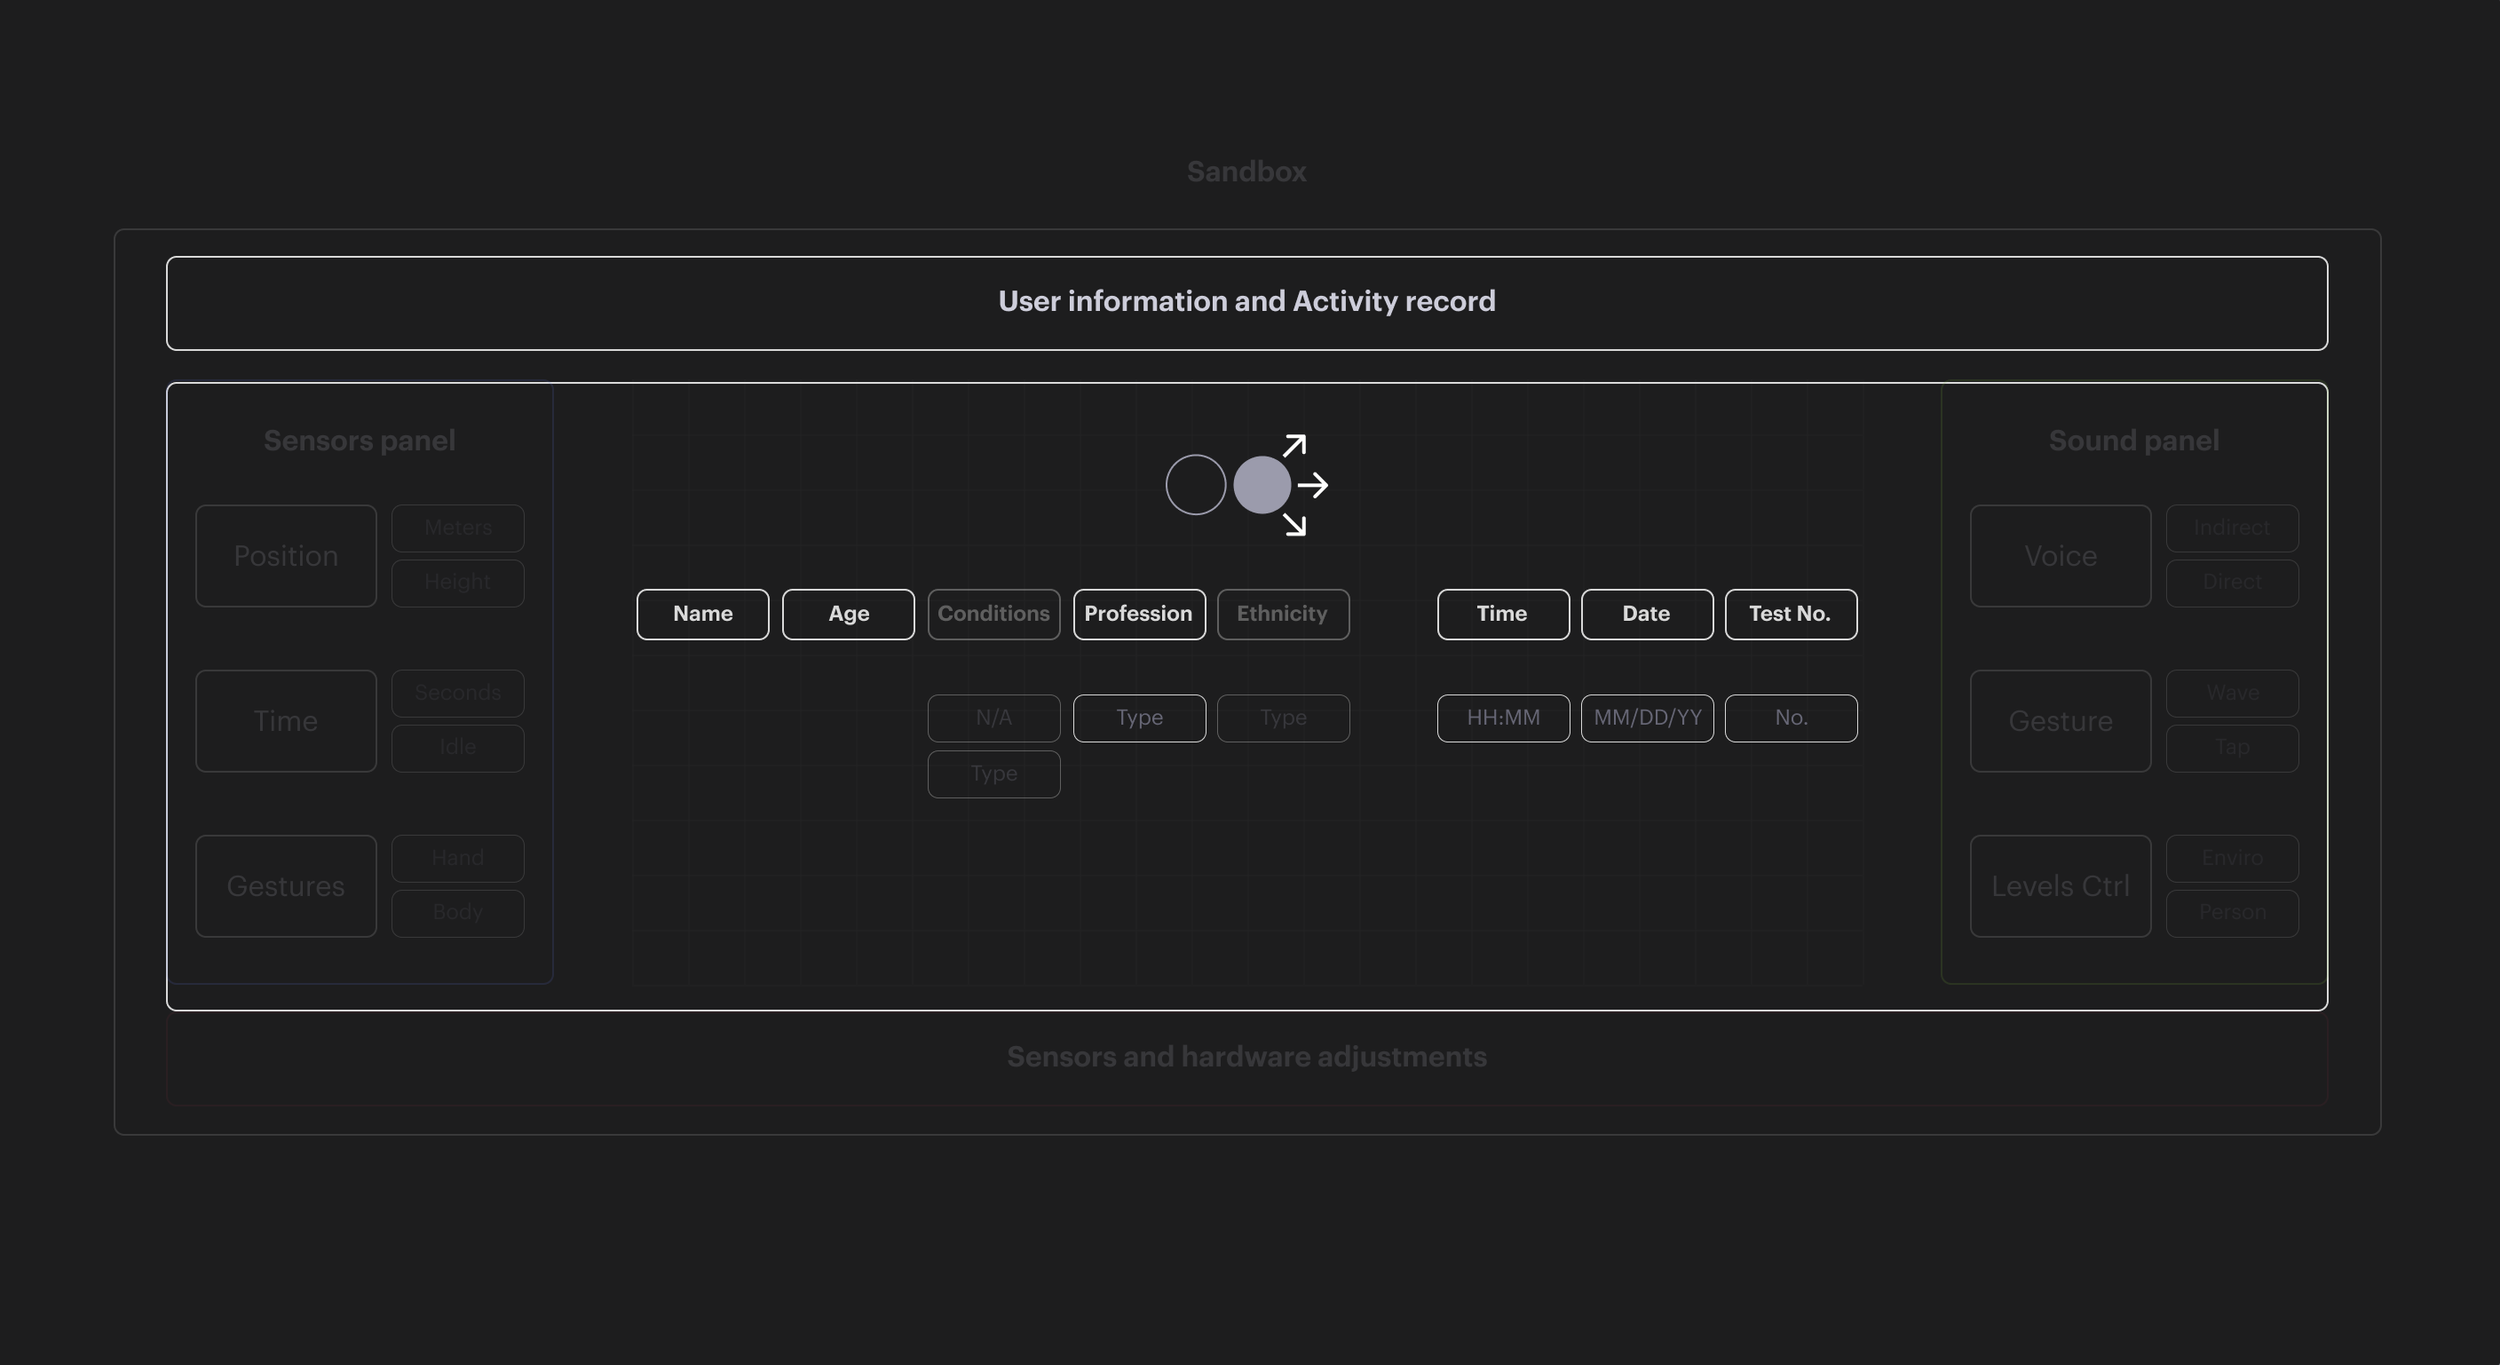Screen dimensions: 2500x1365
Task: Open User information and Activity record tab
Action: click(1246, 303)
